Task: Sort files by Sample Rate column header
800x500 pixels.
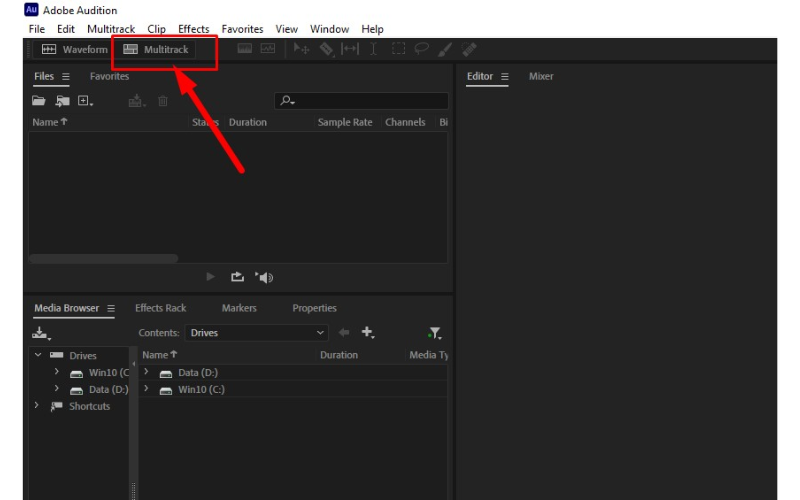Action: click(x=345, y=122)
